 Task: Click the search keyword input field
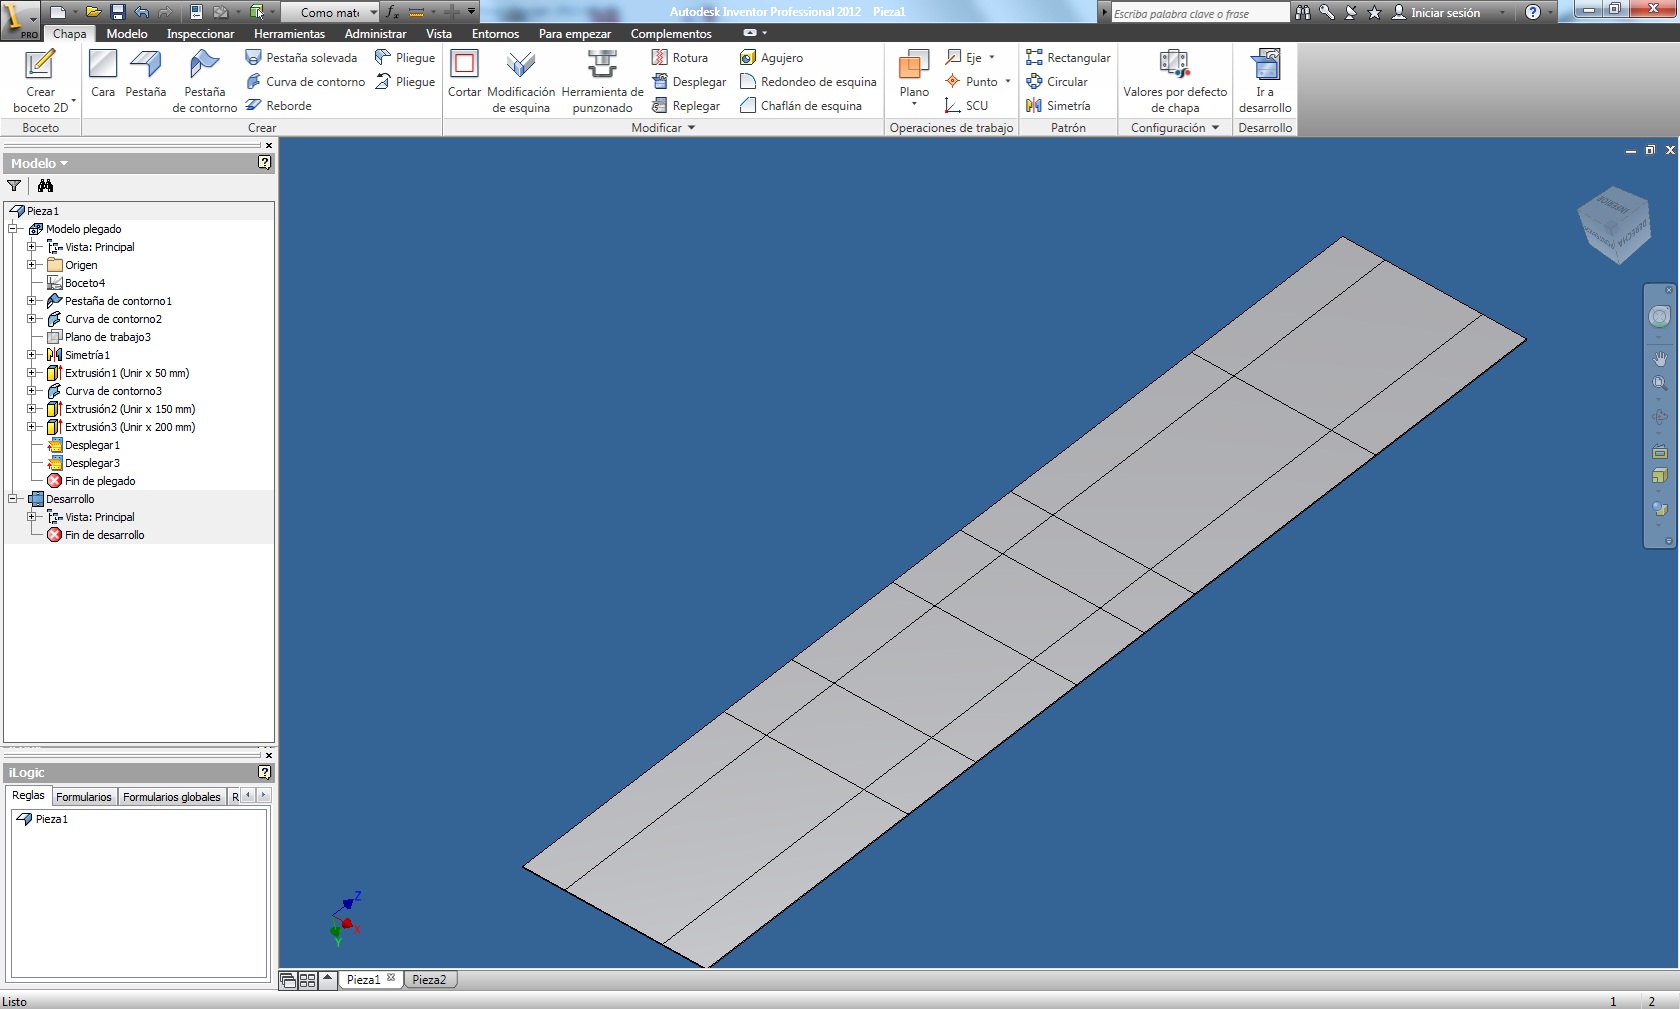(x=1200, y=13)
